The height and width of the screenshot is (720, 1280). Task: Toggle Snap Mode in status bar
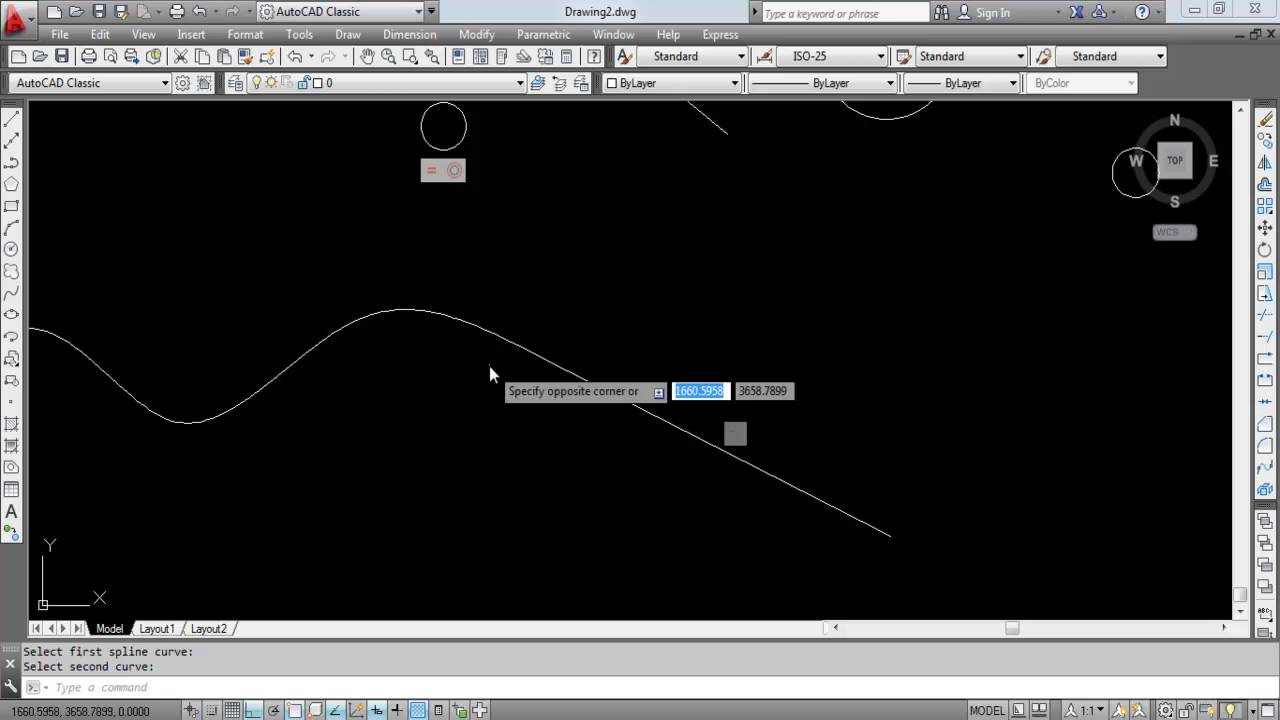pyautogui.click(x=212, y=711)
